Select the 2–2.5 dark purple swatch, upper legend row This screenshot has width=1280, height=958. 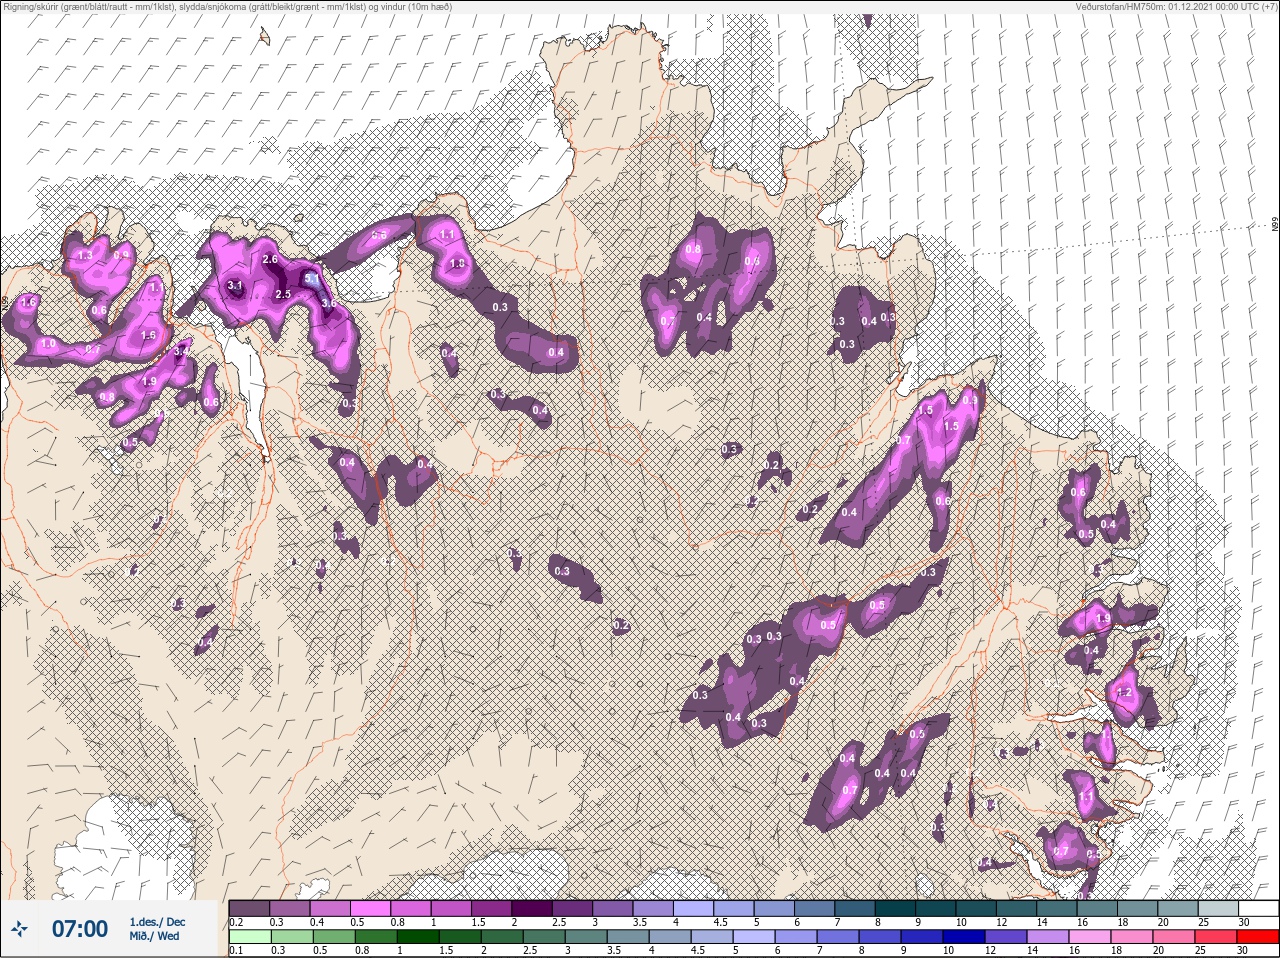[533, 908]
